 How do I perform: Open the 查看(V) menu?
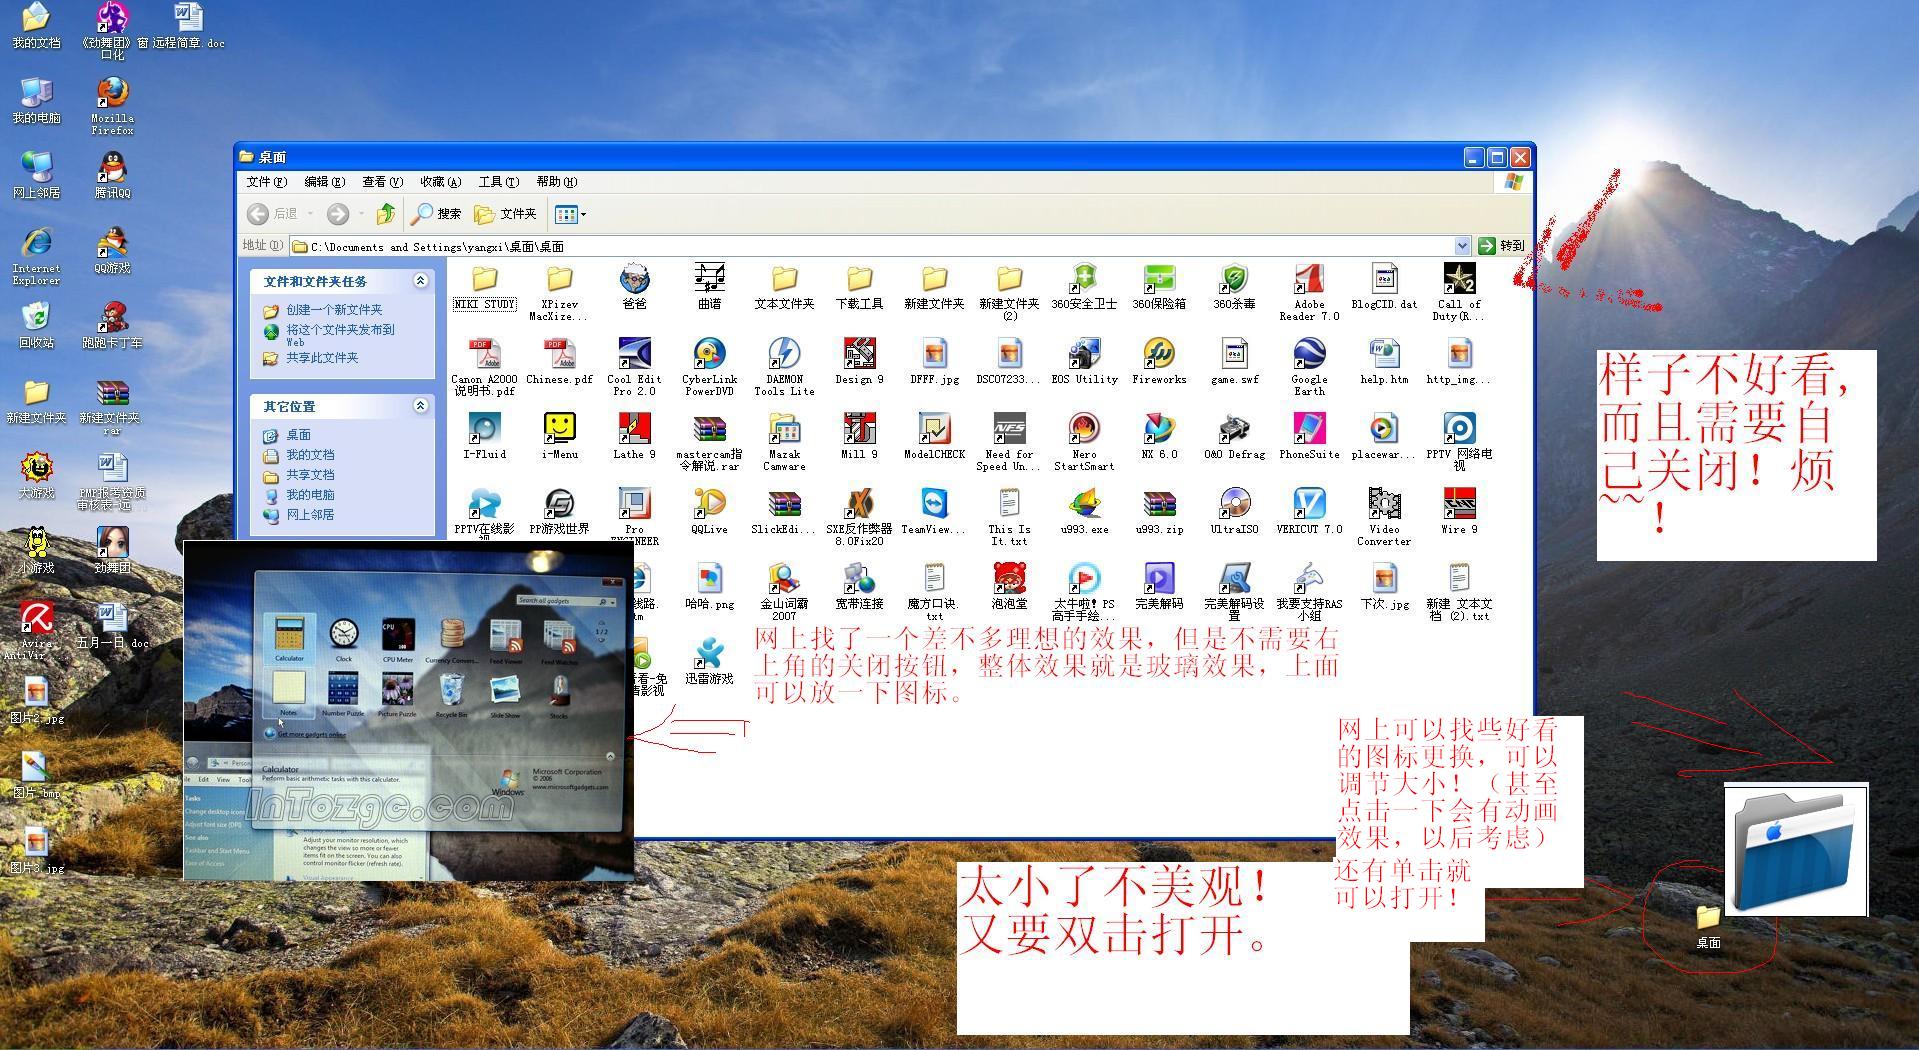(382, 182)
